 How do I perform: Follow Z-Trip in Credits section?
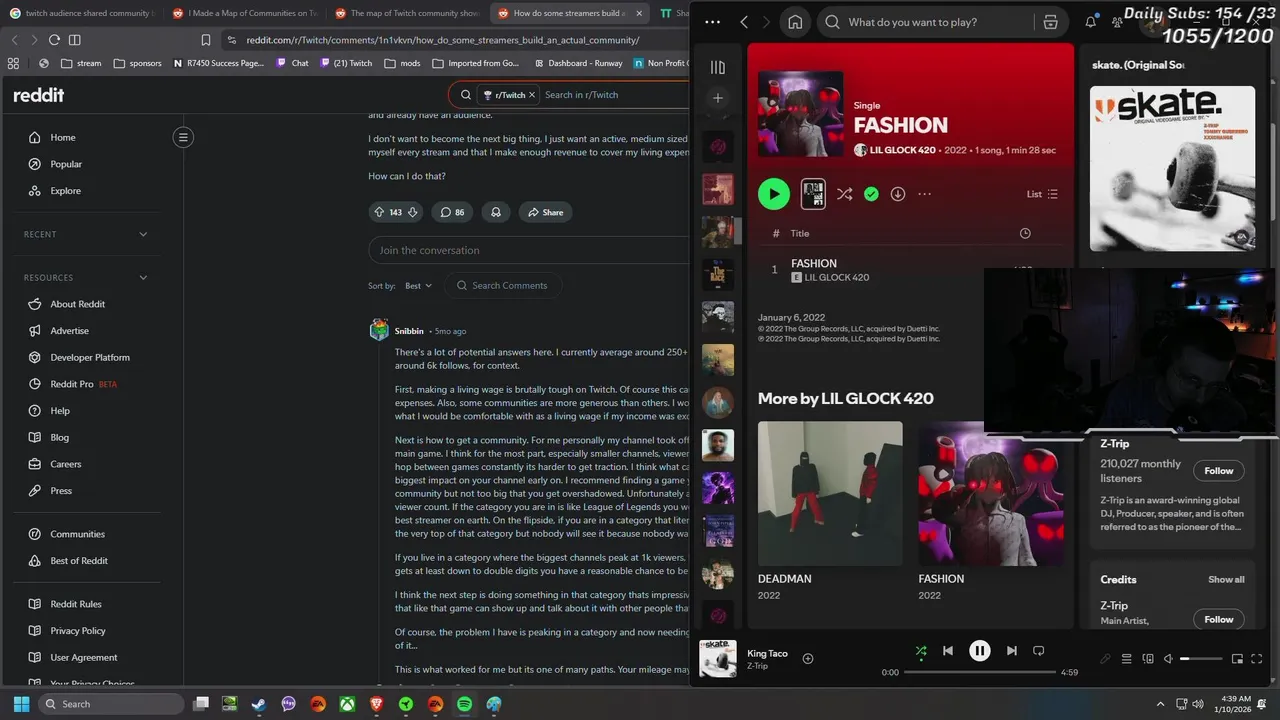pos(1218,619)
